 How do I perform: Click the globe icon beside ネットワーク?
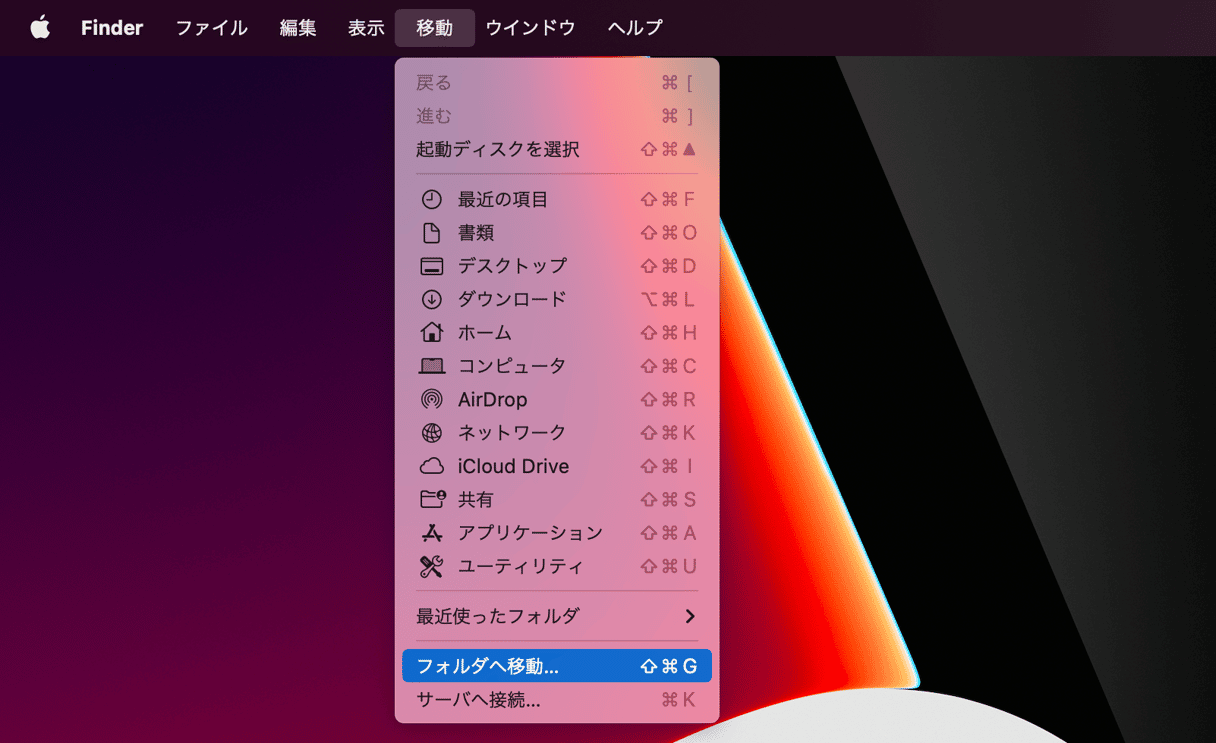(x=431, y=433)
